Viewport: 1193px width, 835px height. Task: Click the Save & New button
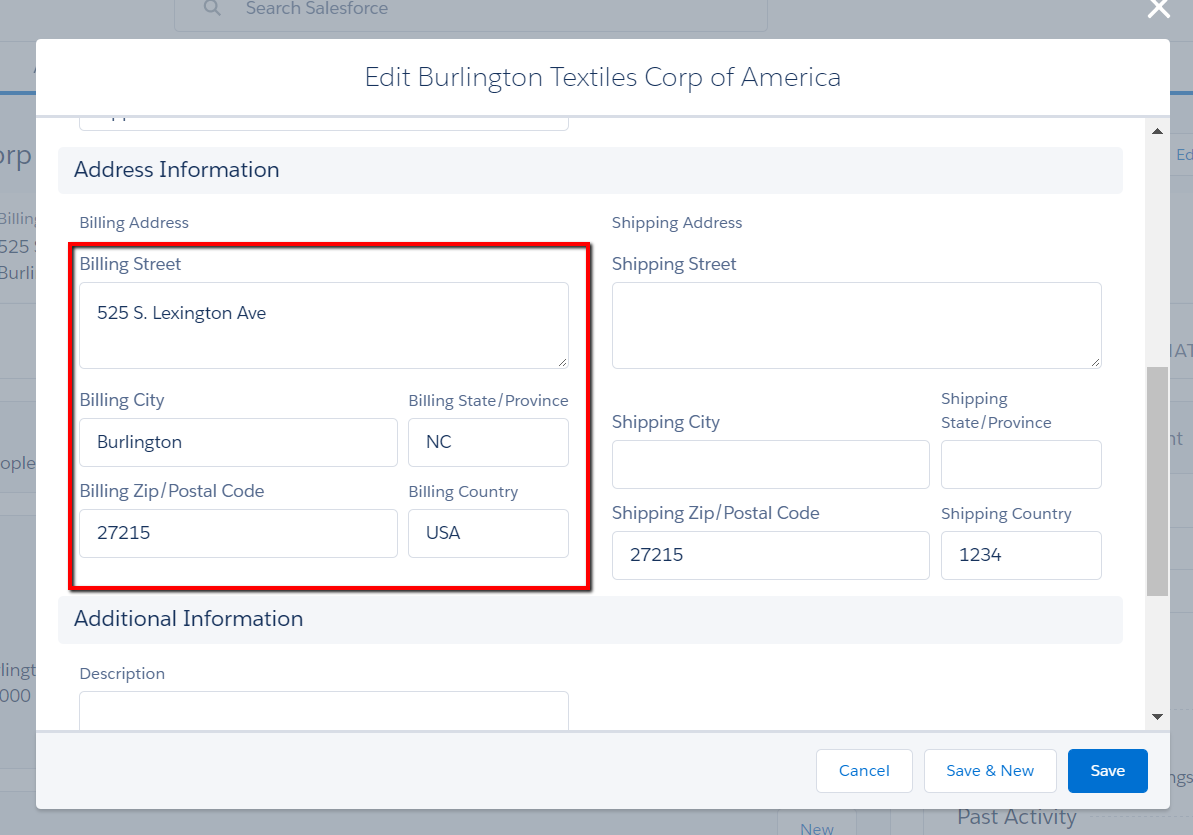pos(990,771)
